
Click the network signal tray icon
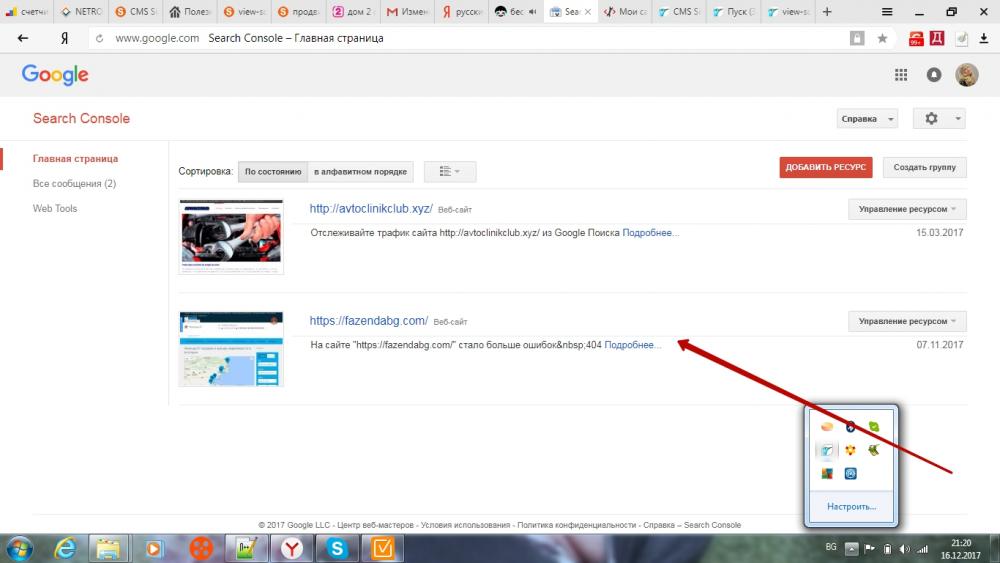922,548
